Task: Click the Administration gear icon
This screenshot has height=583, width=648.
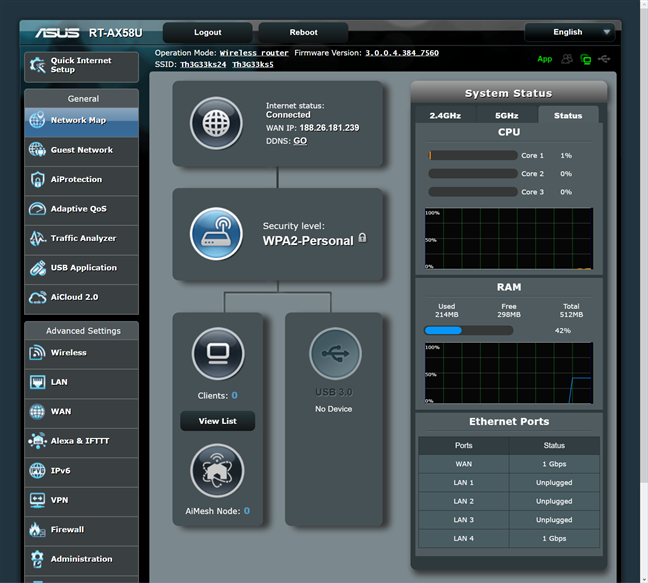Action: coord(37,559)
